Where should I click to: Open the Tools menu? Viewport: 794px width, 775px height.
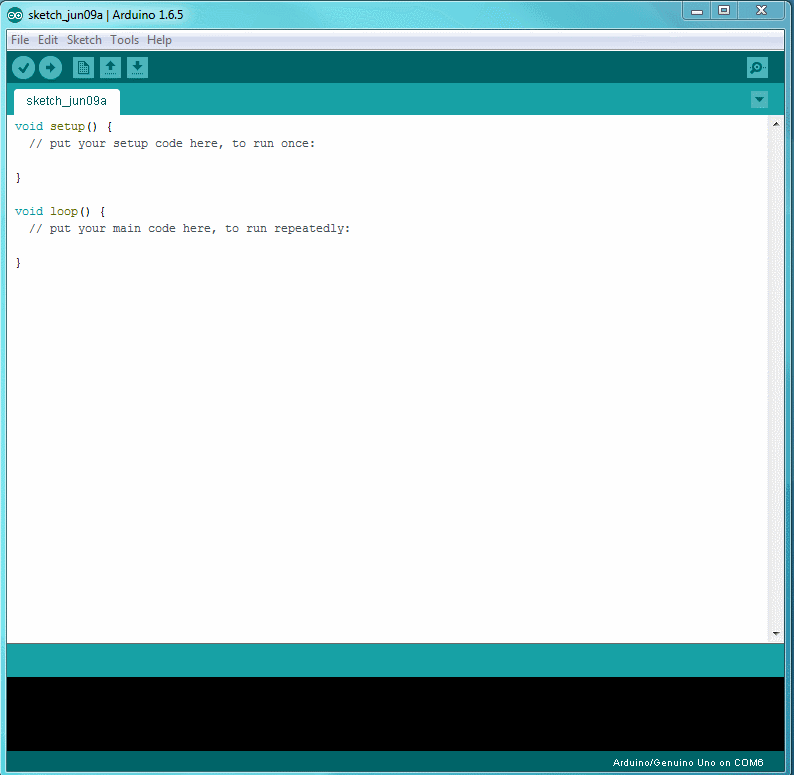pos(125,40)
